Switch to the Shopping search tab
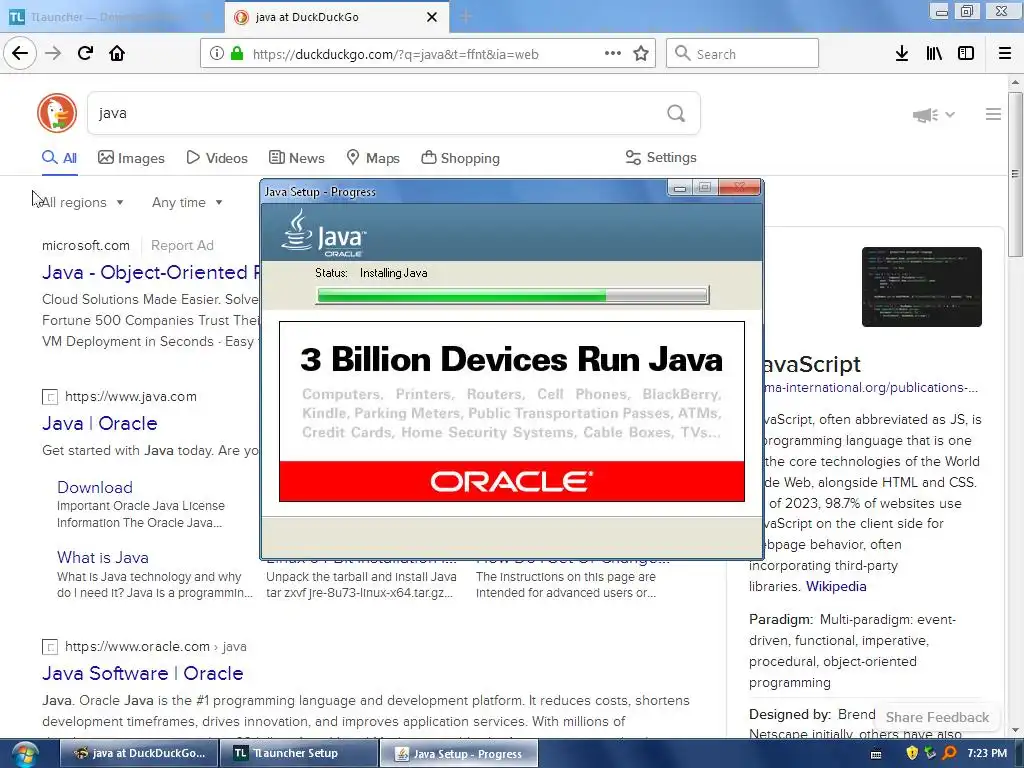Viewport: 1024px width, 768px height. [x=460, y=158]
